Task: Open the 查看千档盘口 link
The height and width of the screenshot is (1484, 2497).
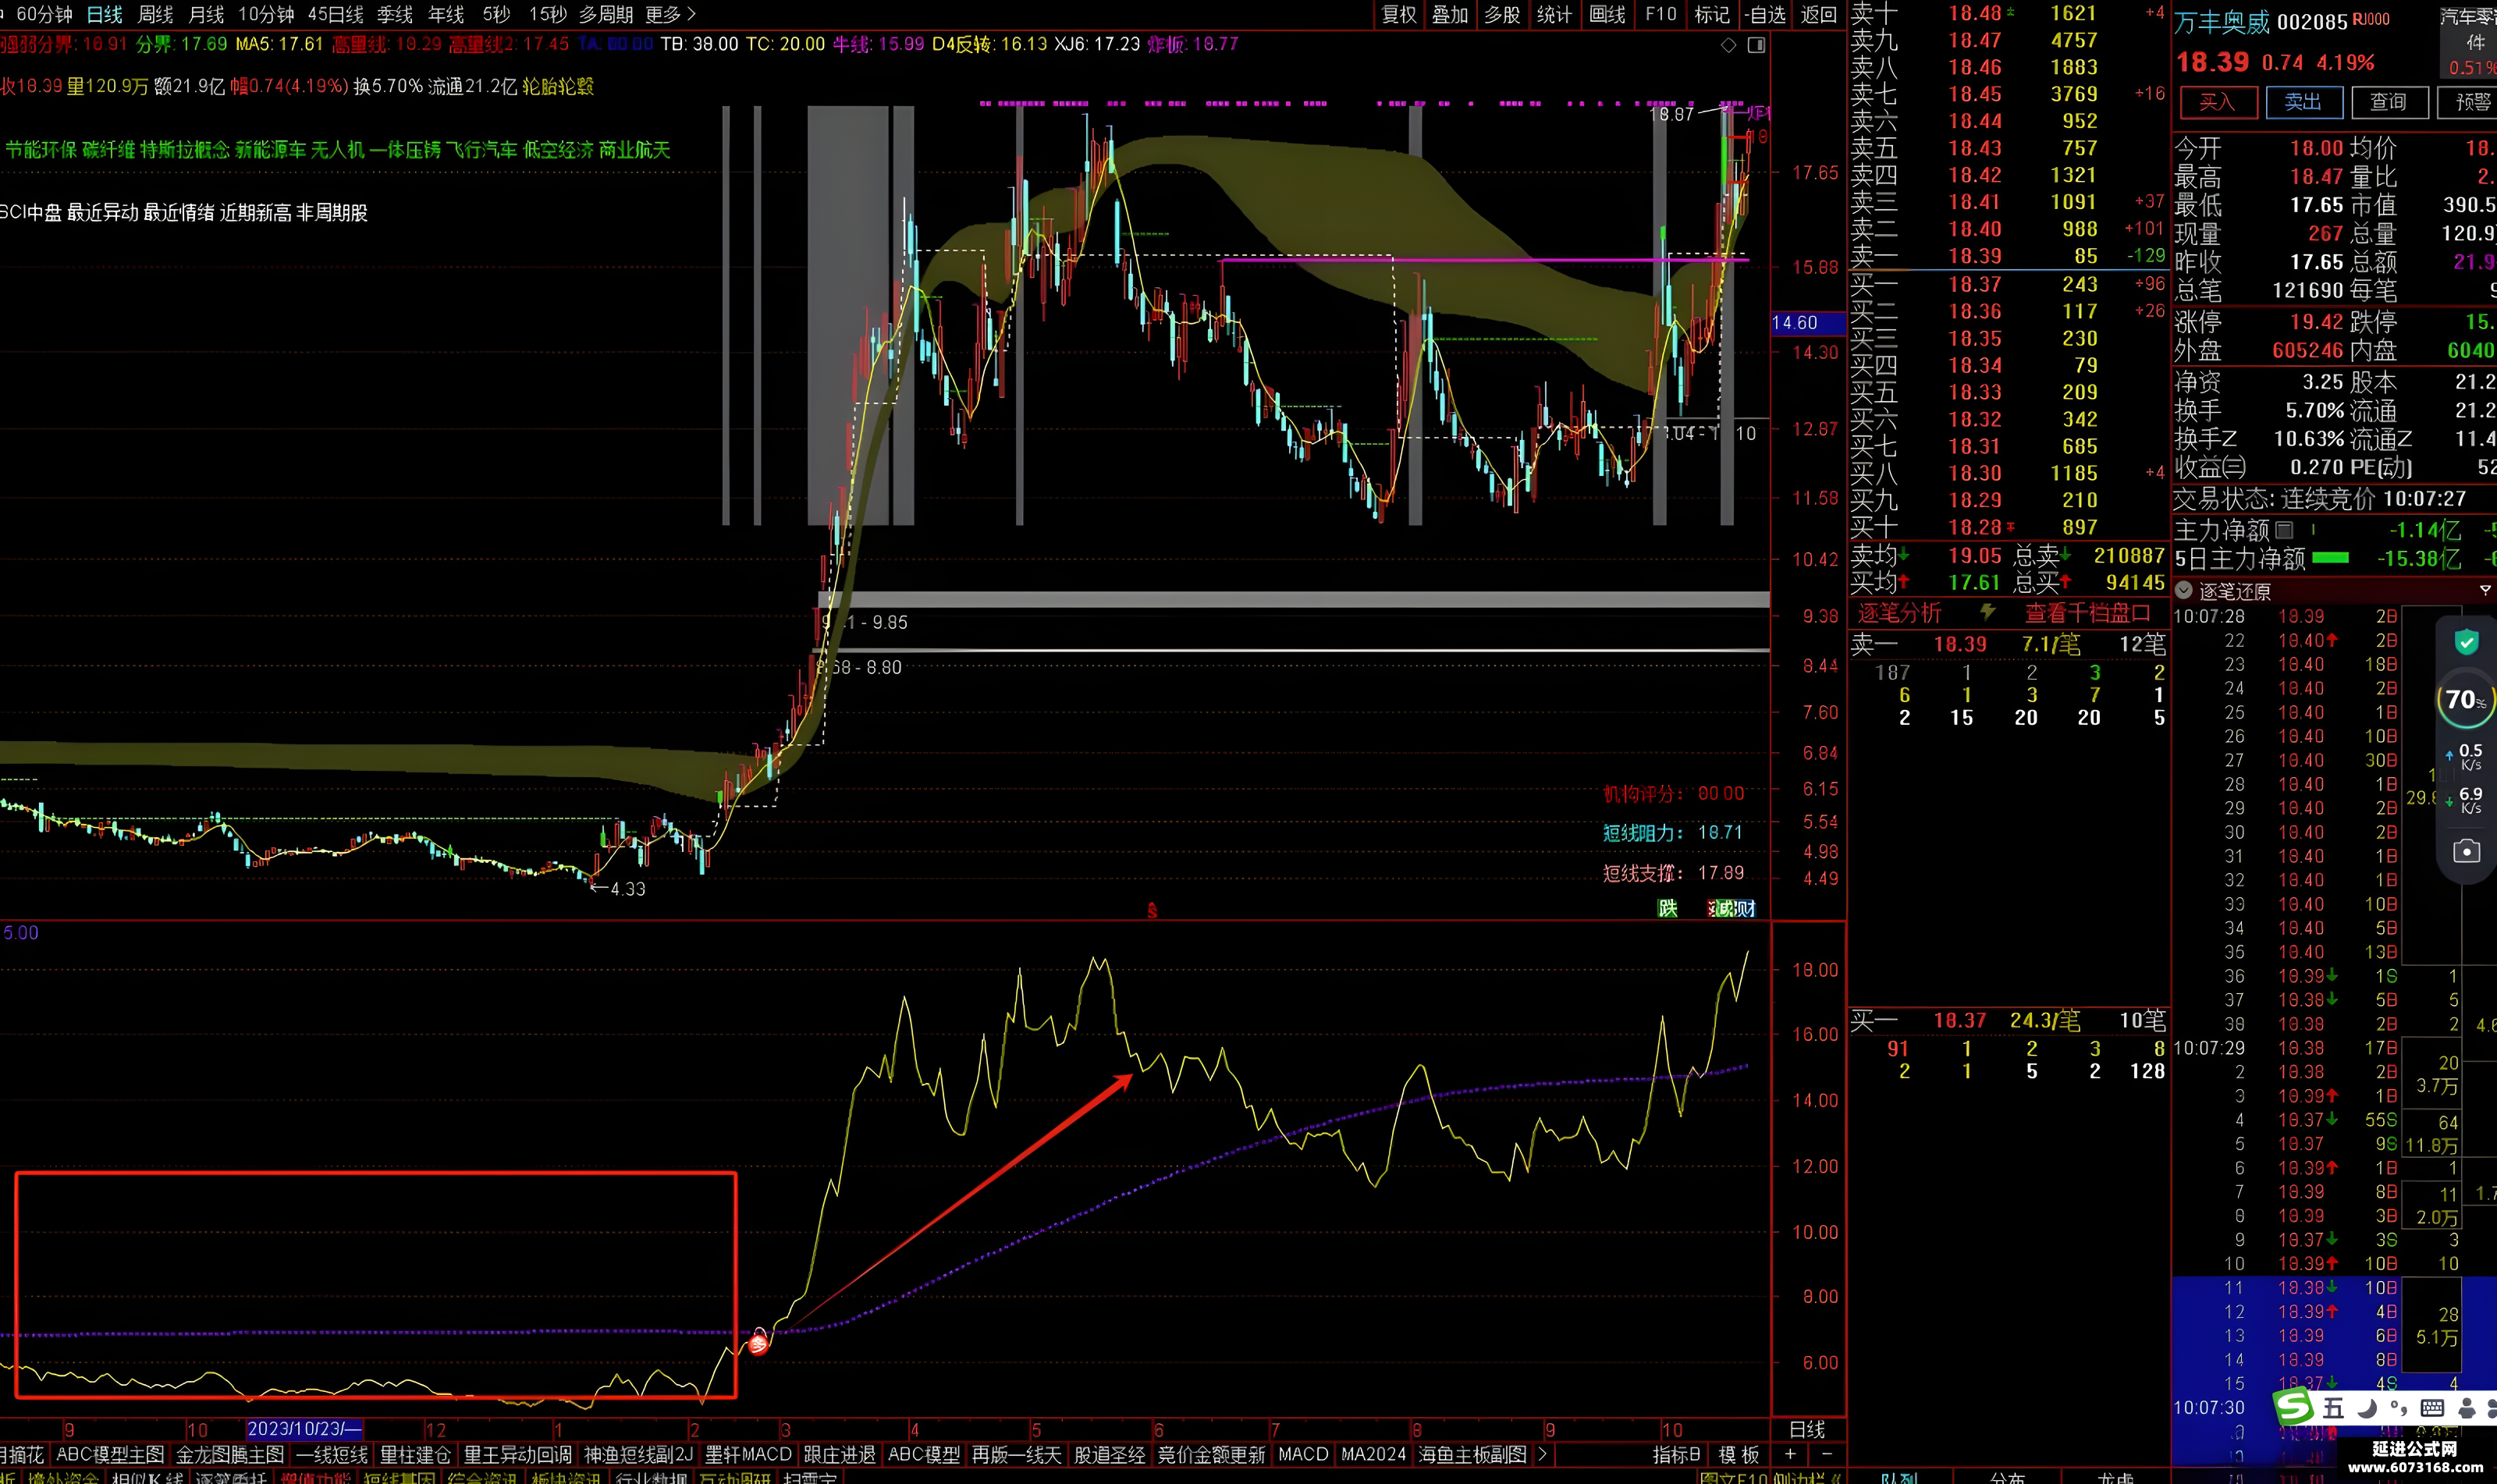Action: point(2087,613)
